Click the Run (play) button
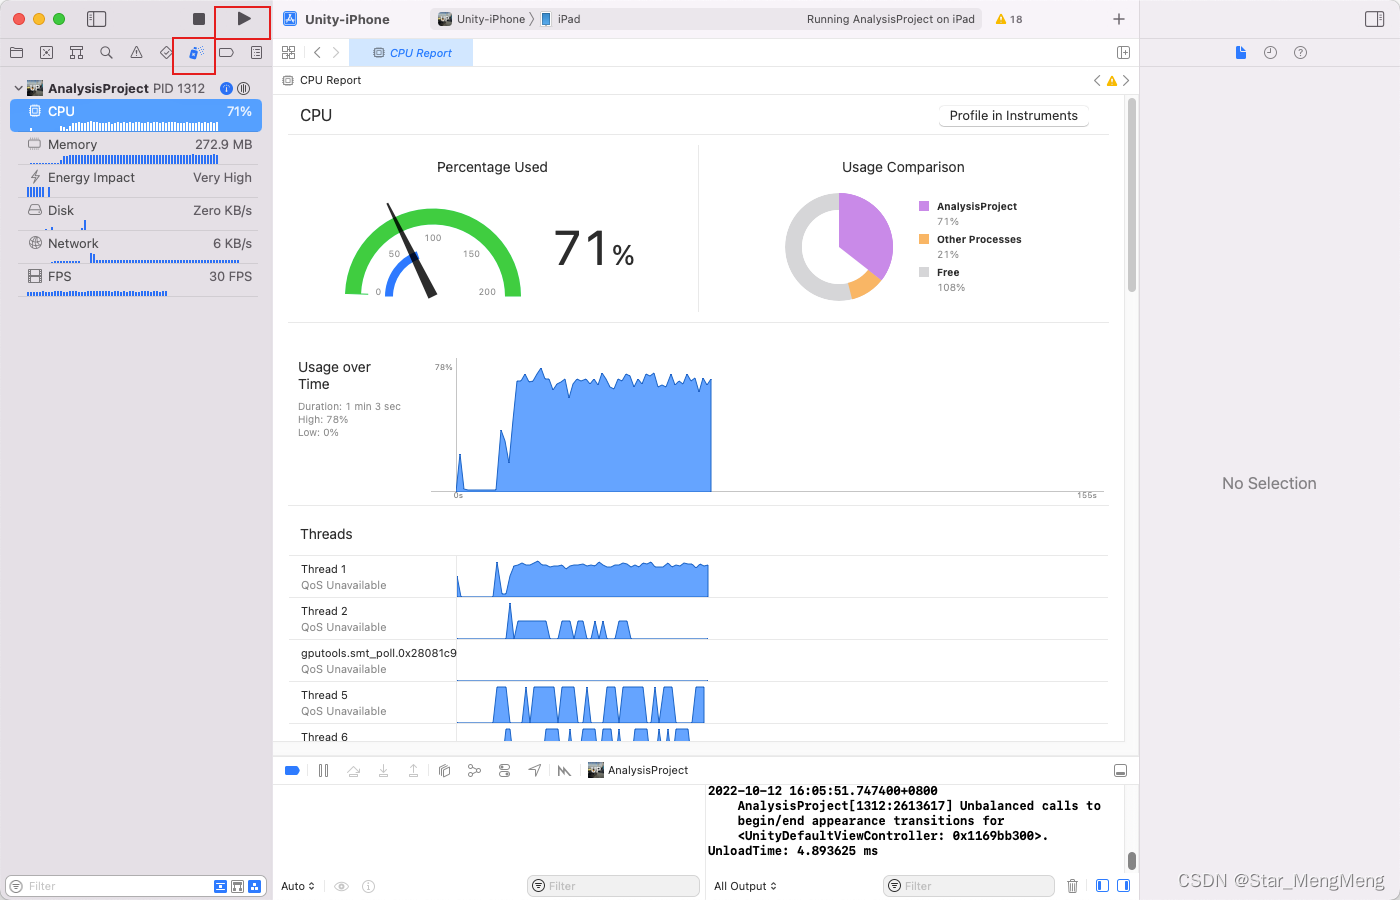Screen dimensions: 1400x900 (244, 19)
